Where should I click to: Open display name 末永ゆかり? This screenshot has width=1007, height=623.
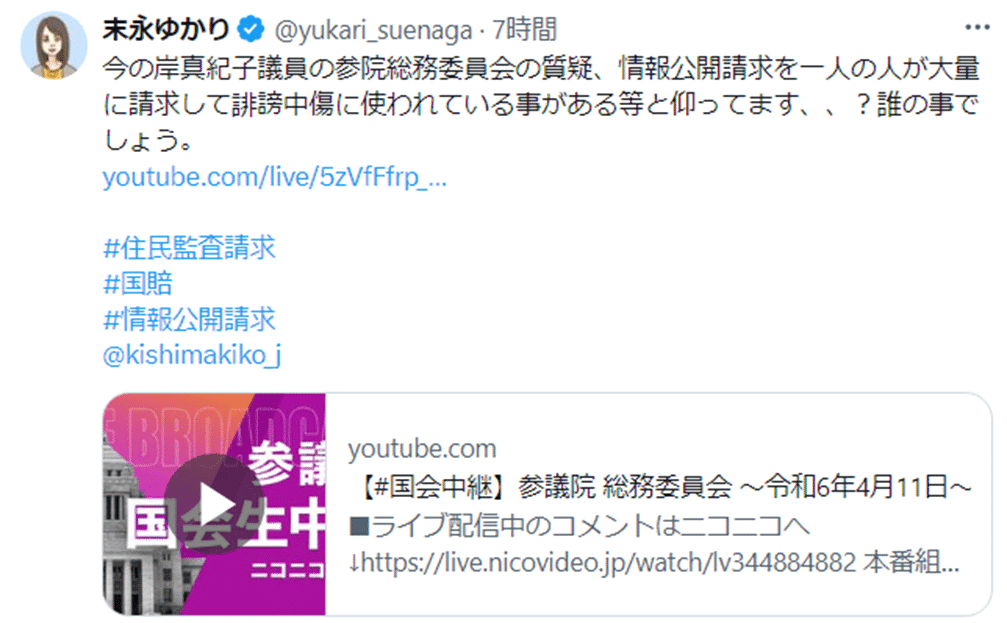coord(166,29)
